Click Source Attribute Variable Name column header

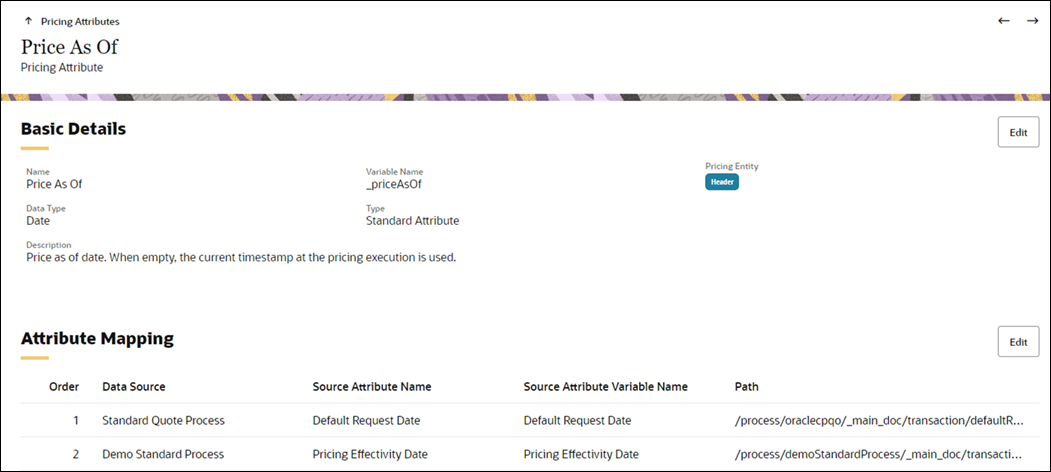[x=605, y=386]
